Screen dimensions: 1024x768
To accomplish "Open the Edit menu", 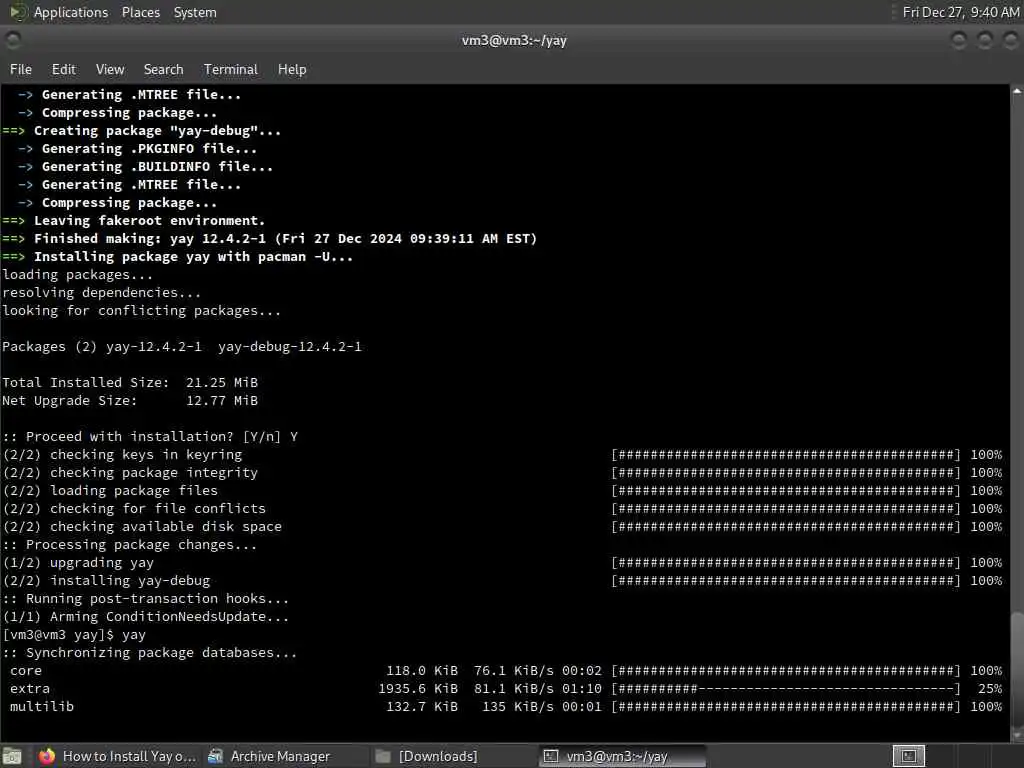I will (x=63, y=69).
